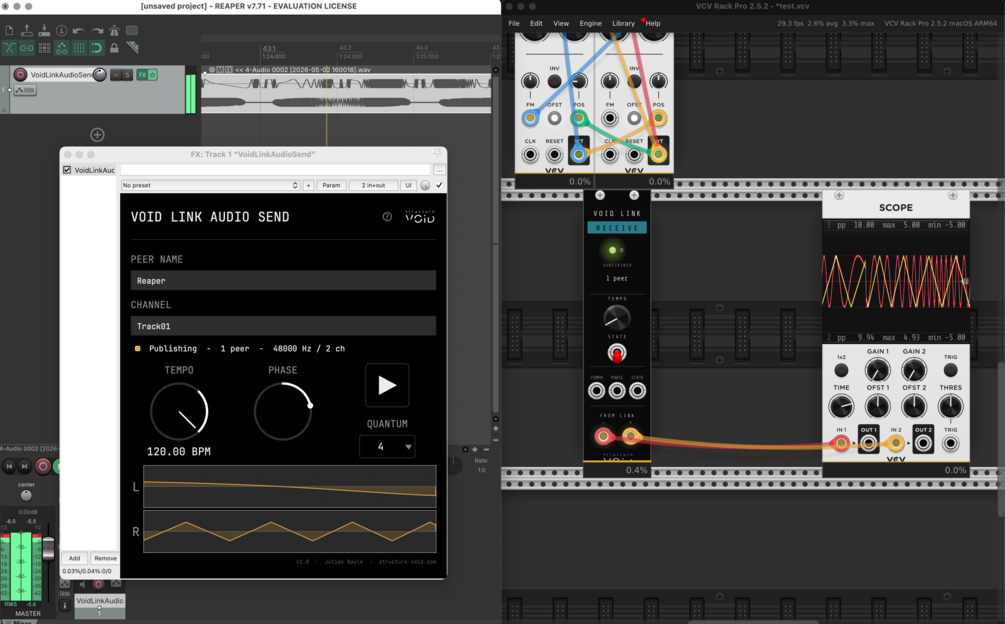The image size is (1005, 624).
Task: Open the Edit menu in VCV Rack
Action: (x=536, y=23)
